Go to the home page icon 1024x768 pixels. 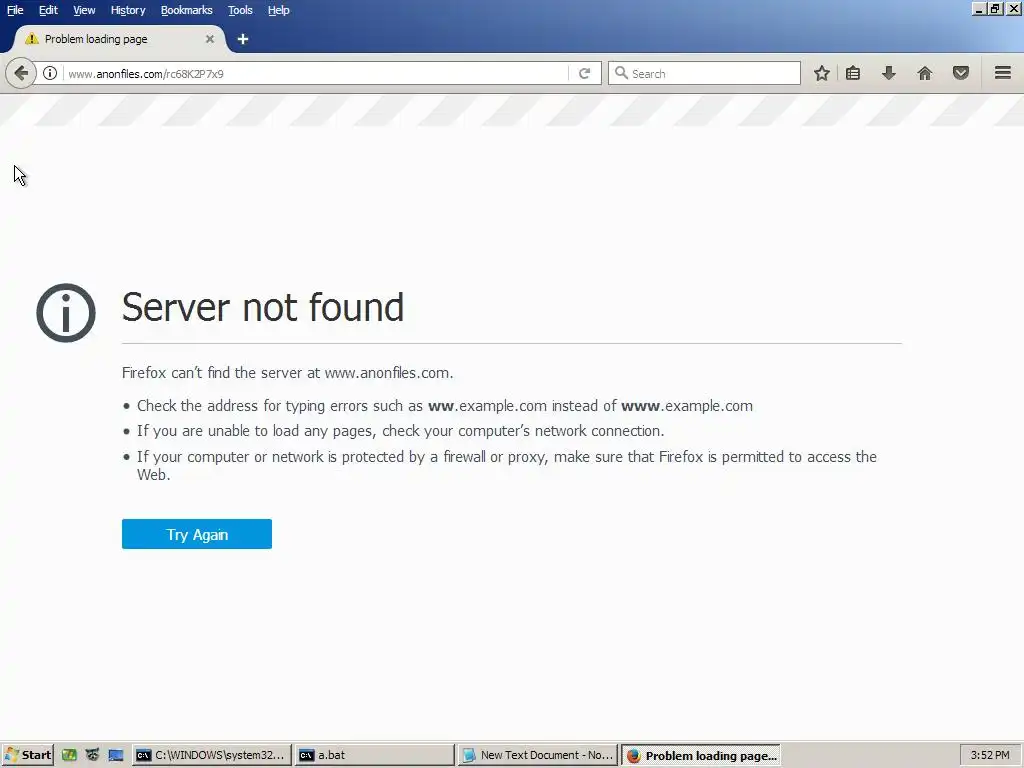tap(925, 73)
